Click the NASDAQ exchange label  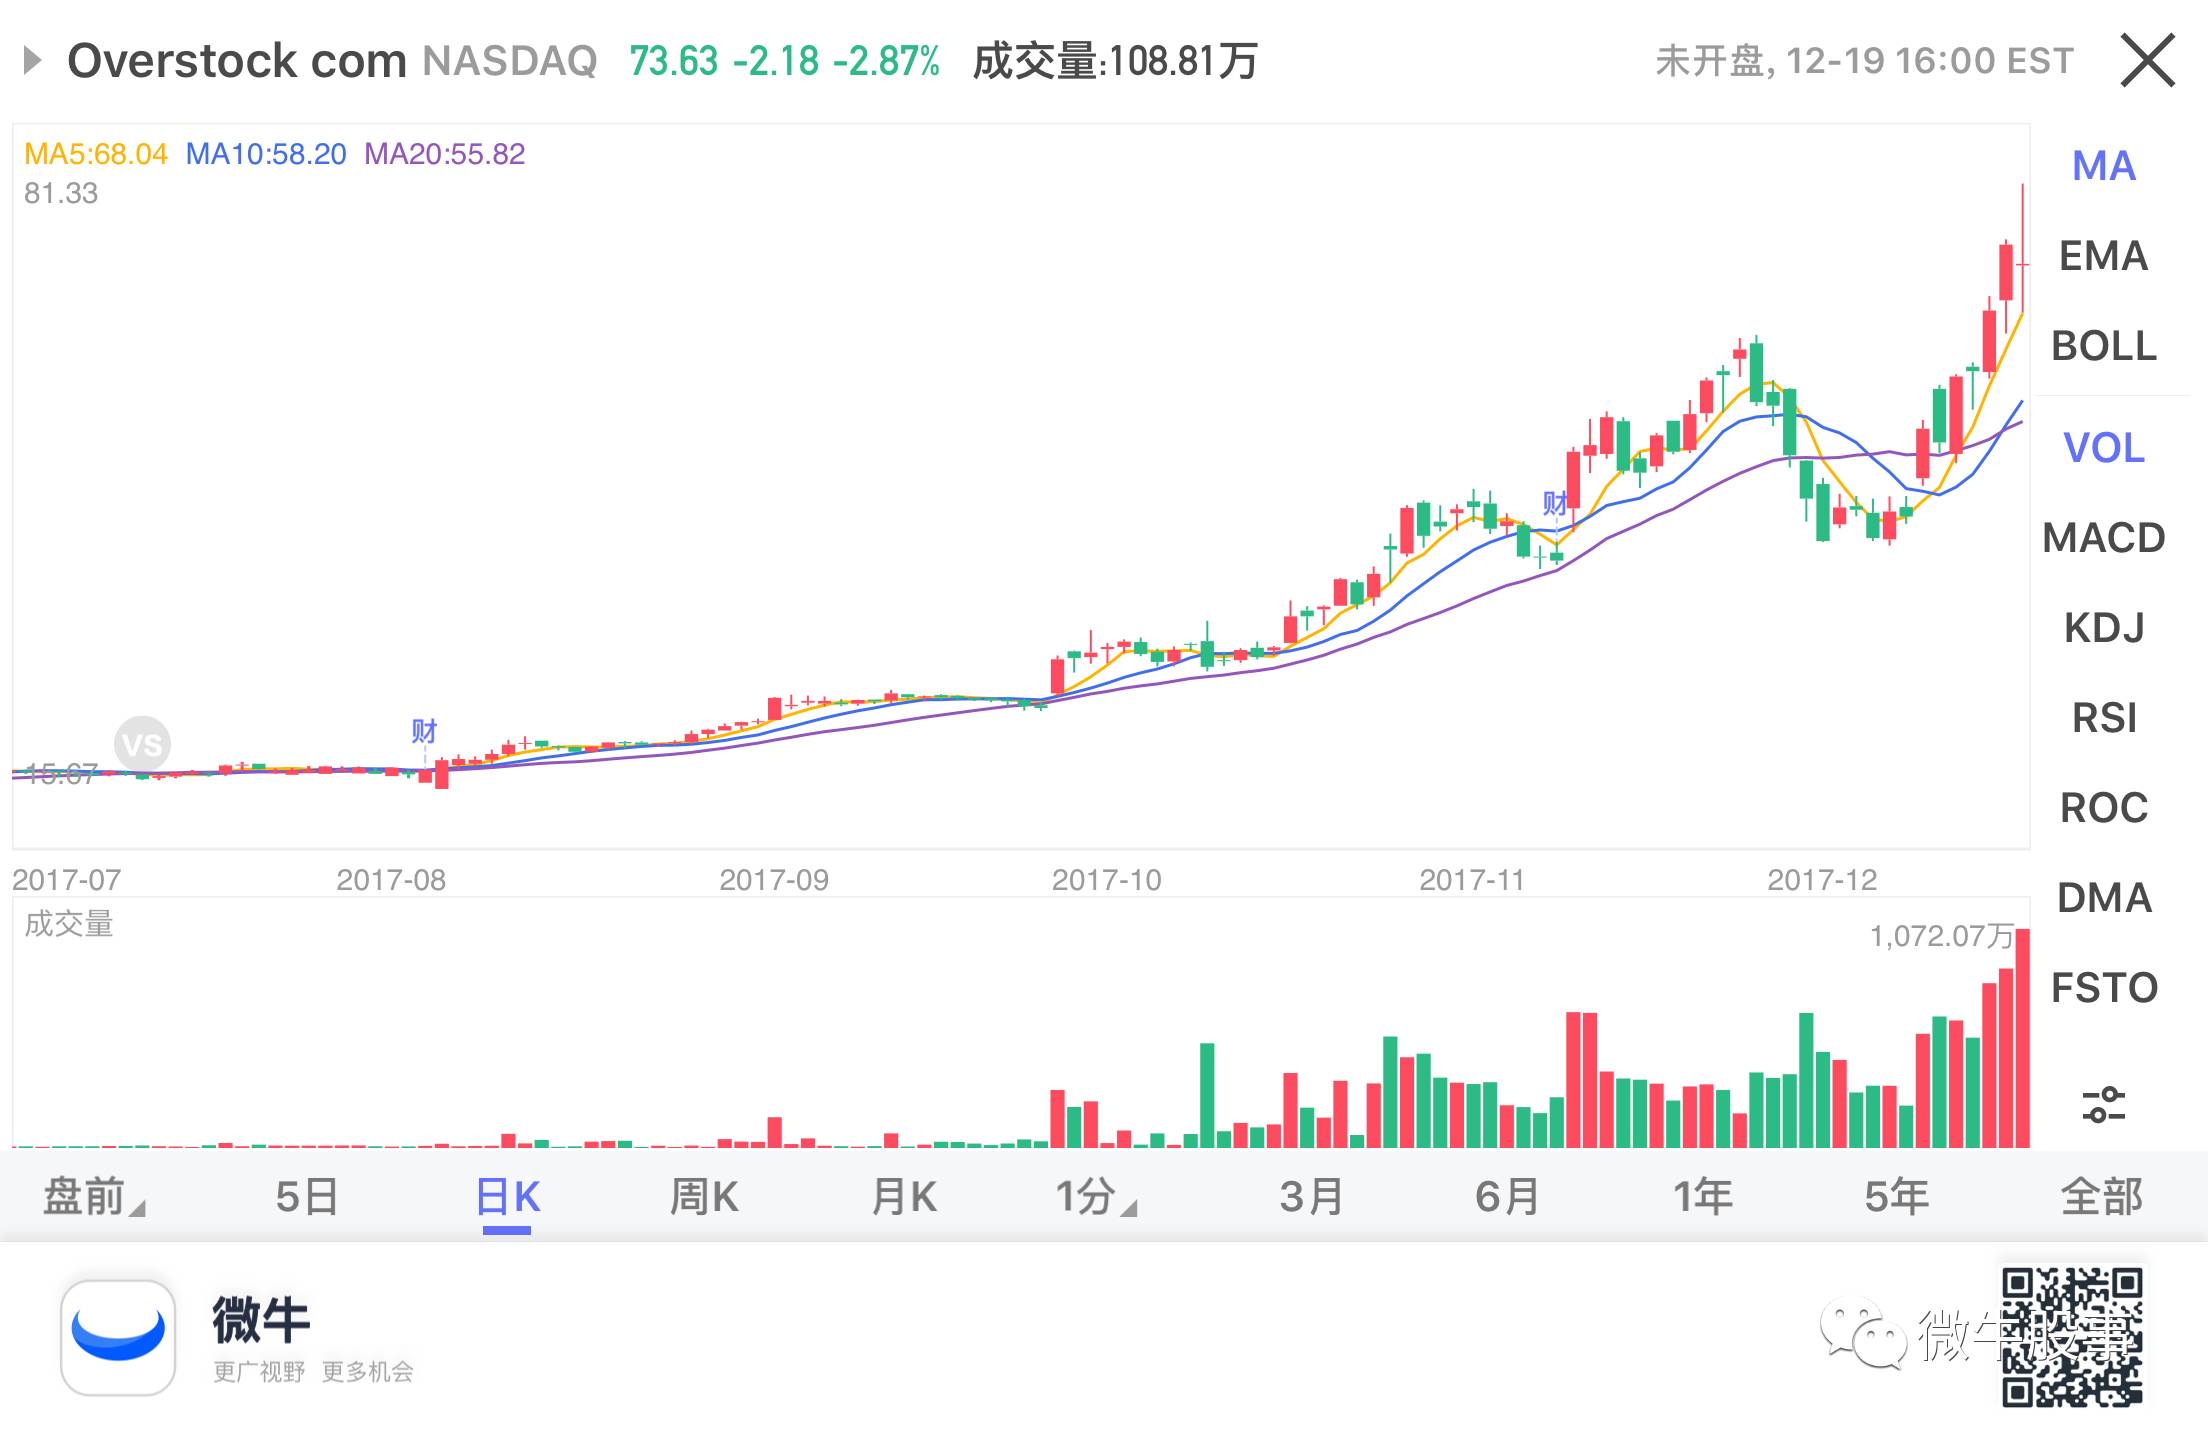click(x=510, y=61)
